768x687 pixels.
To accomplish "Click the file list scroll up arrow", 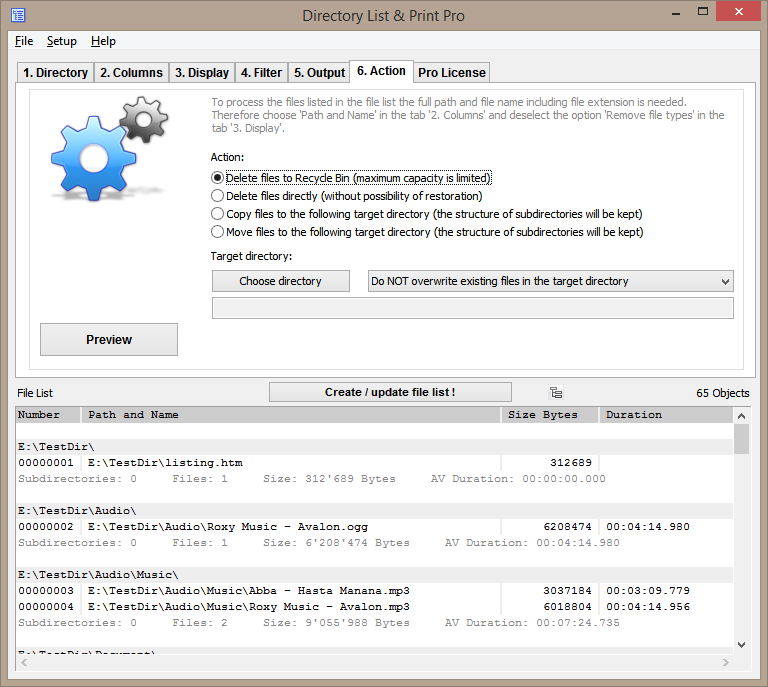I will (x=741, y=415).
